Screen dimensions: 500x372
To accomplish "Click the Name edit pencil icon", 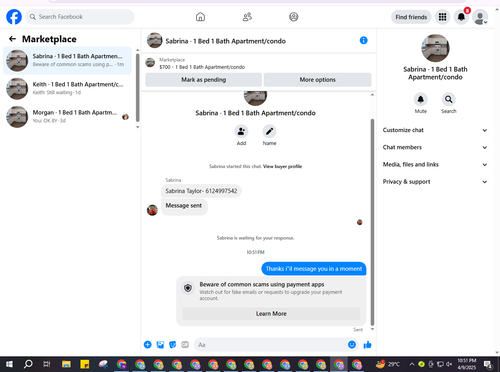I will (x=269, y=131).
